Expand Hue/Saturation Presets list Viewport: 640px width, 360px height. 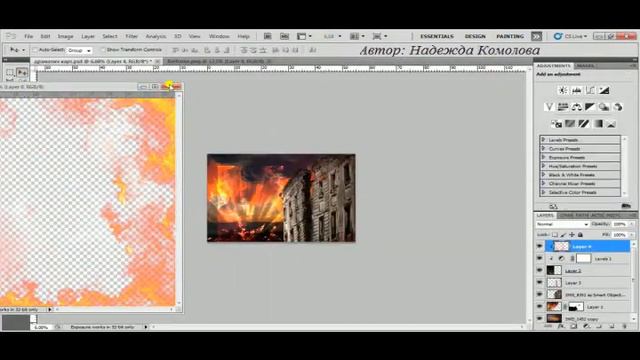pyautogui.click(x=543, y=166)
